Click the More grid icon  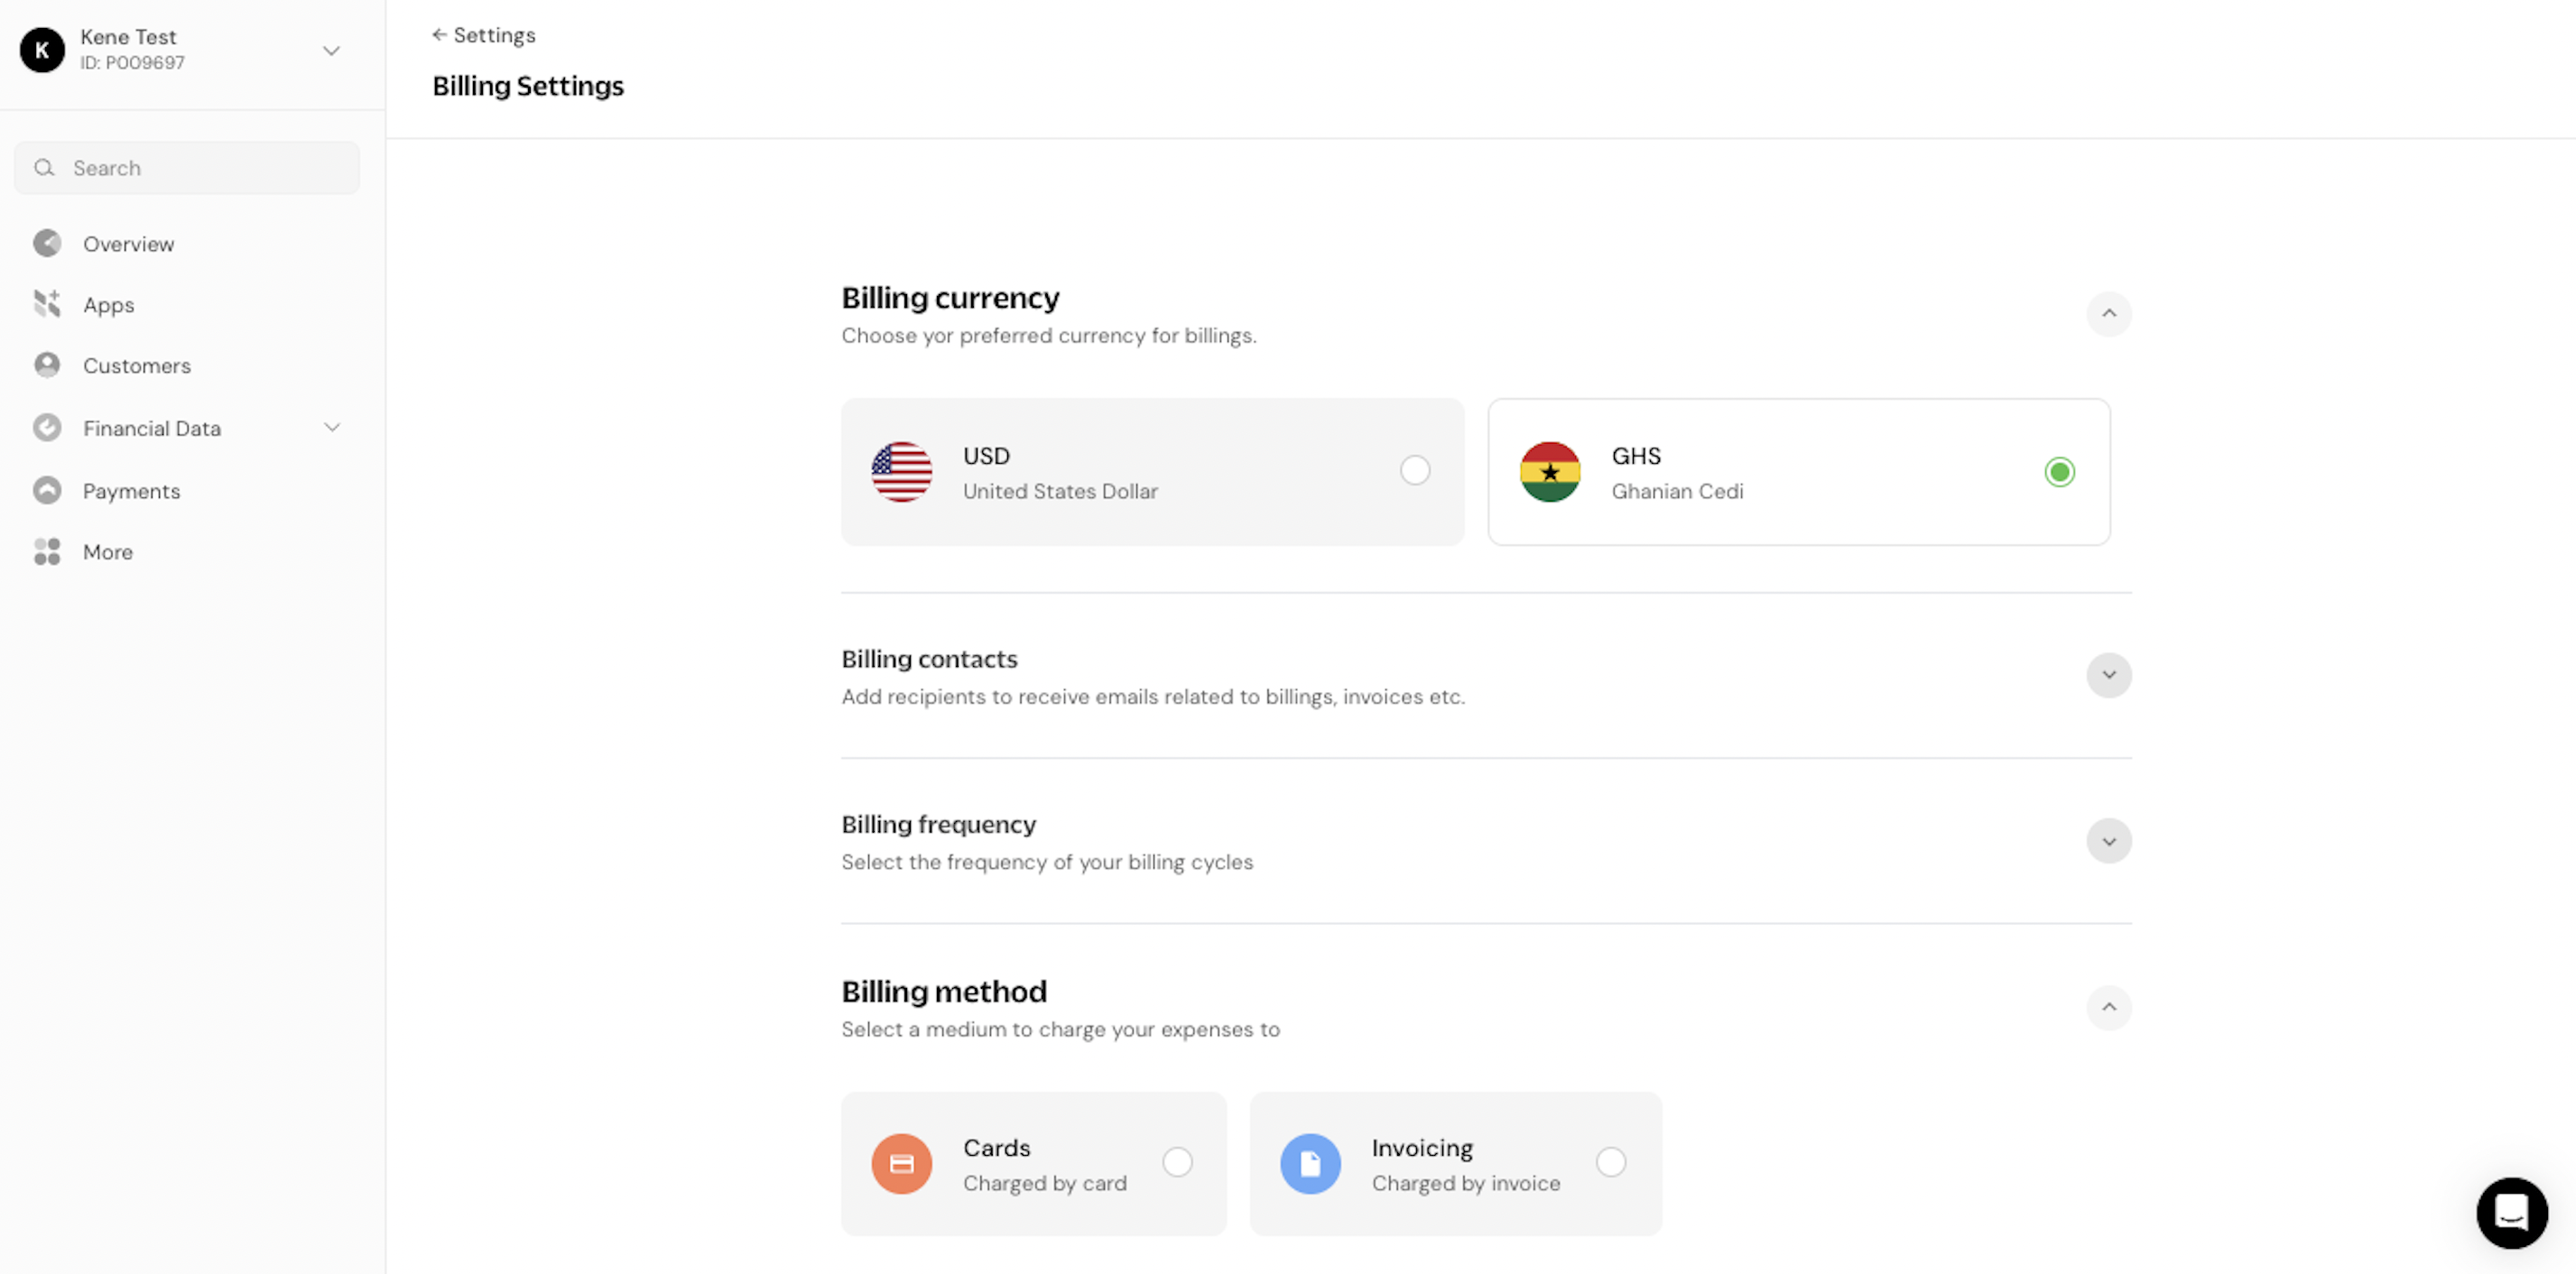[x=47, y=551]
